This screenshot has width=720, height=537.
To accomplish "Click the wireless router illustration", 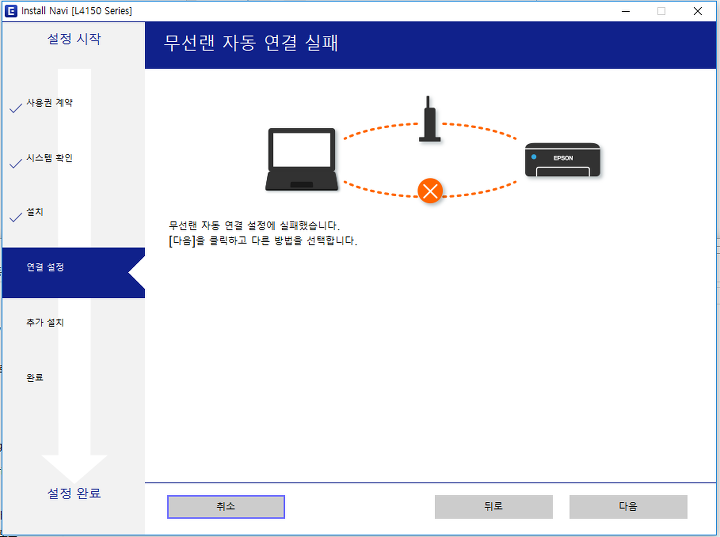I will tap(430, 119).
